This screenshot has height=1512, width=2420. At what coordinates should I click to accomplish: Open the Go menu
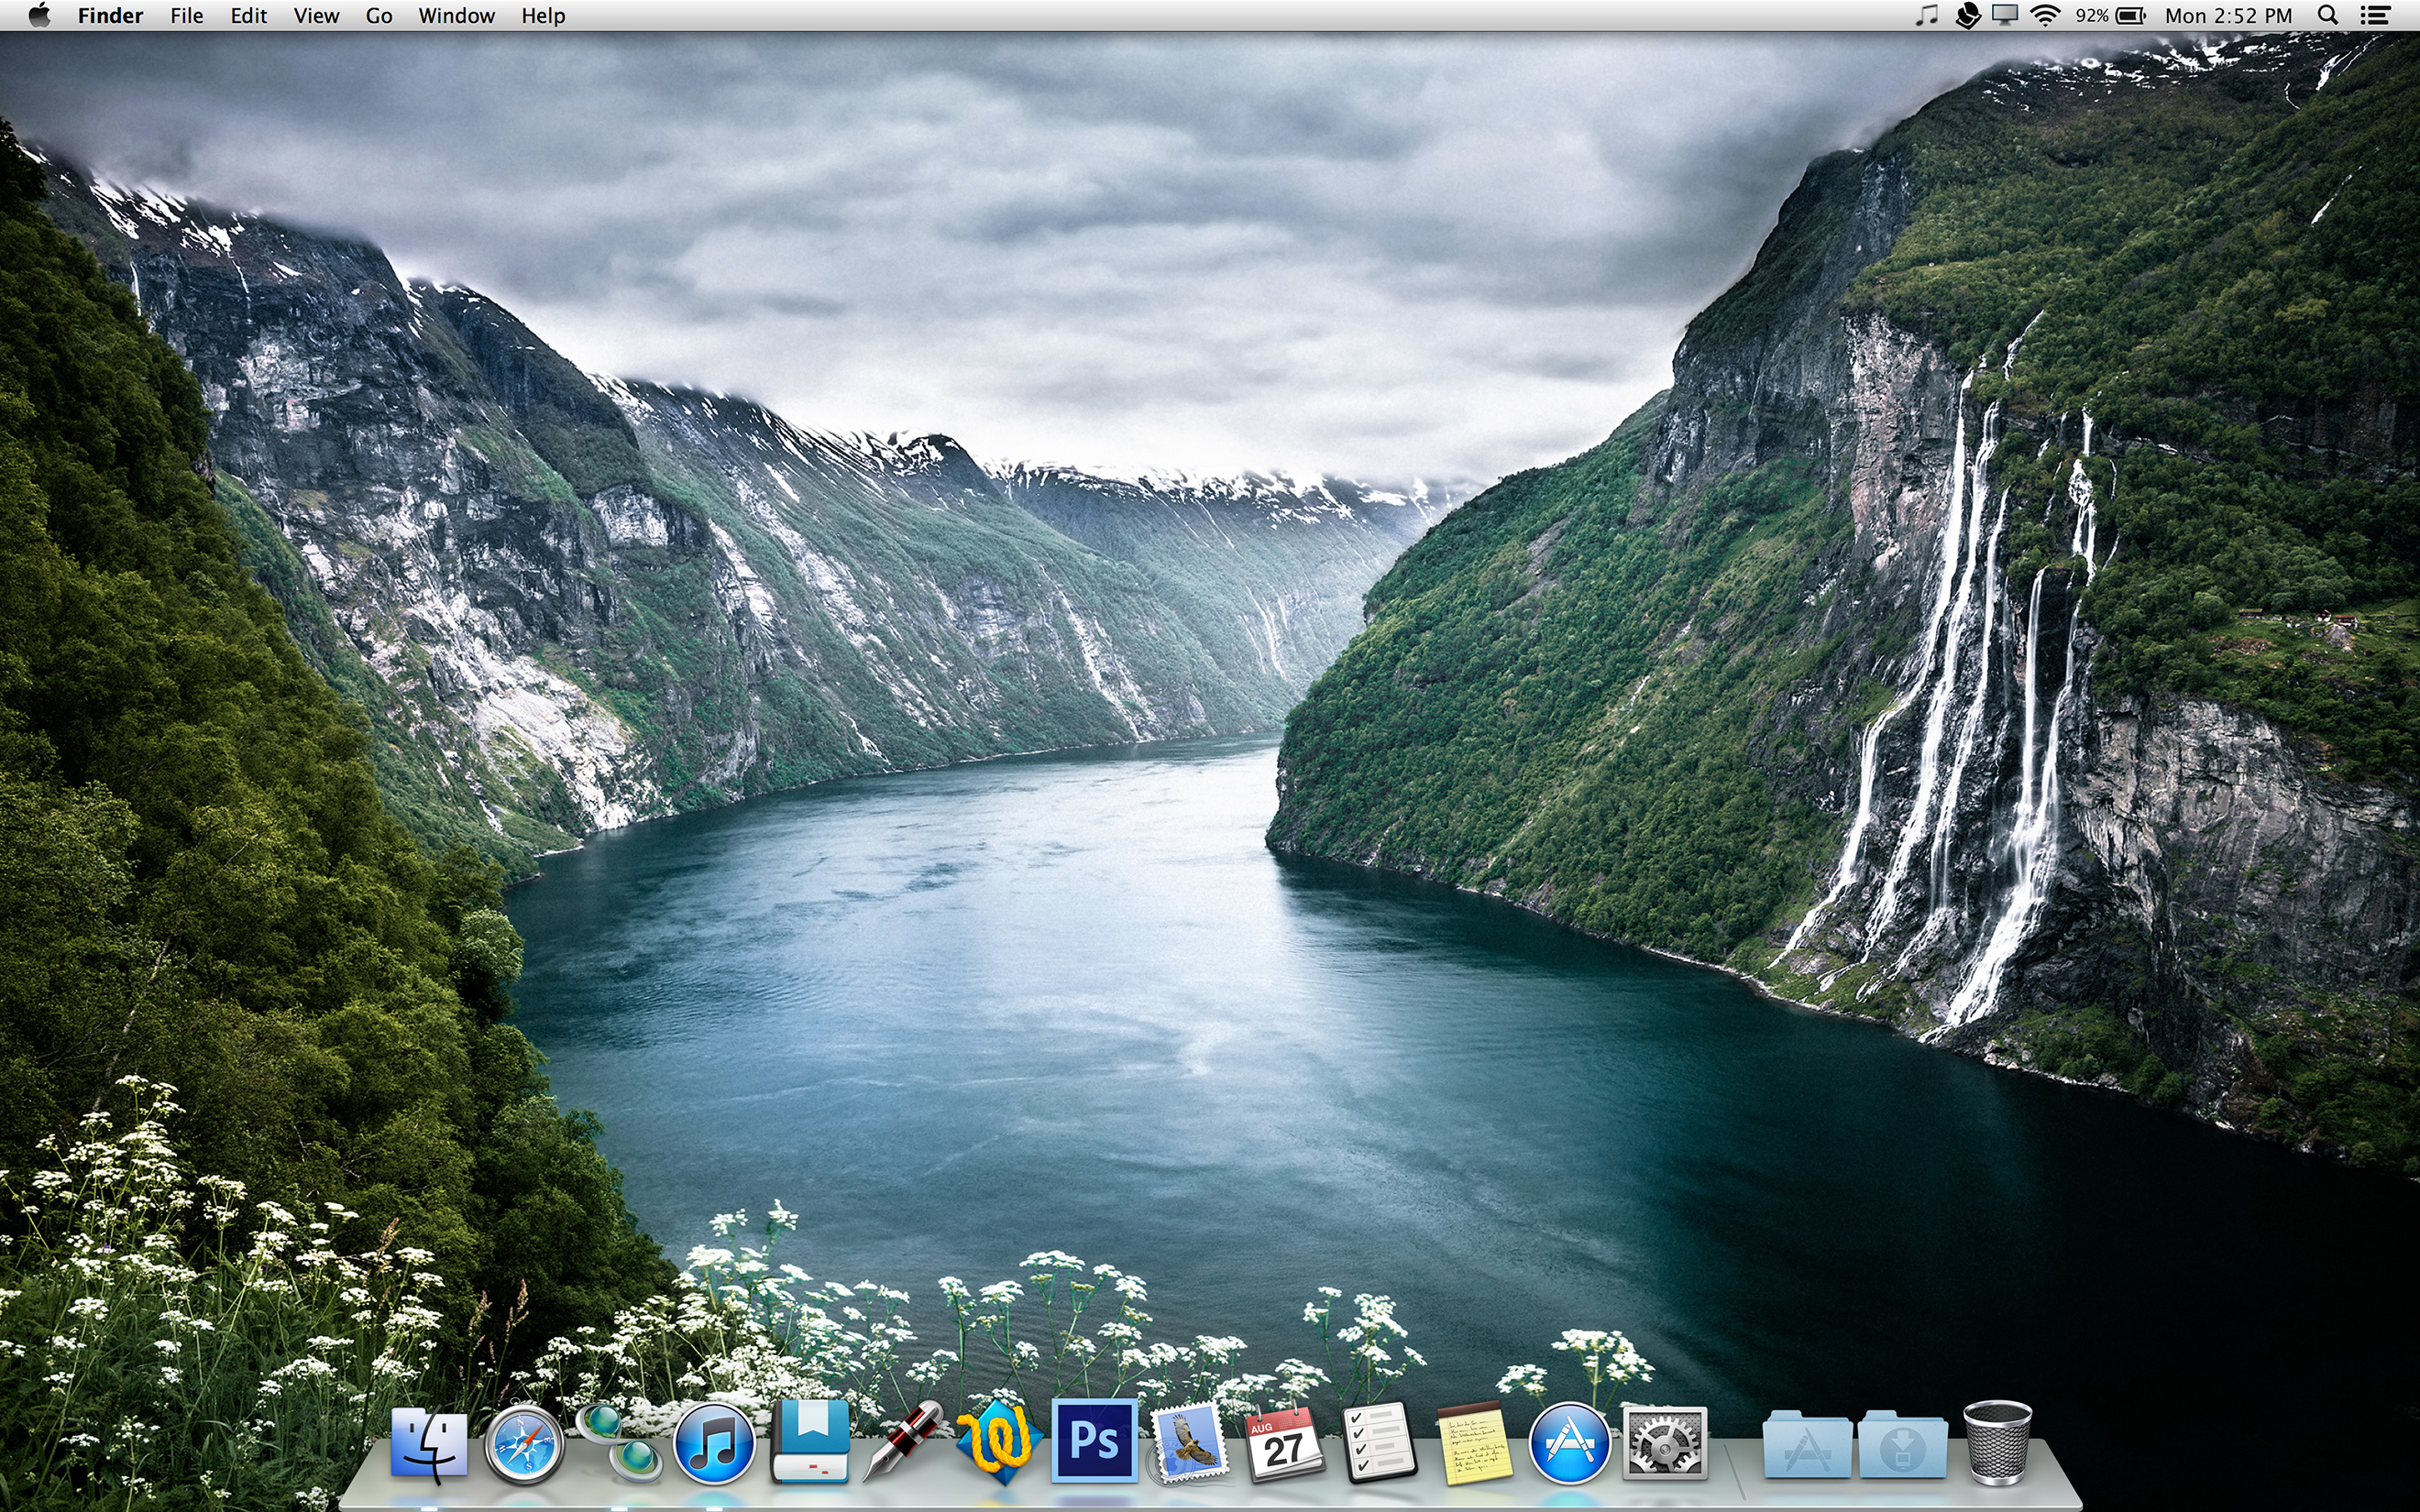tap(378, 16)
